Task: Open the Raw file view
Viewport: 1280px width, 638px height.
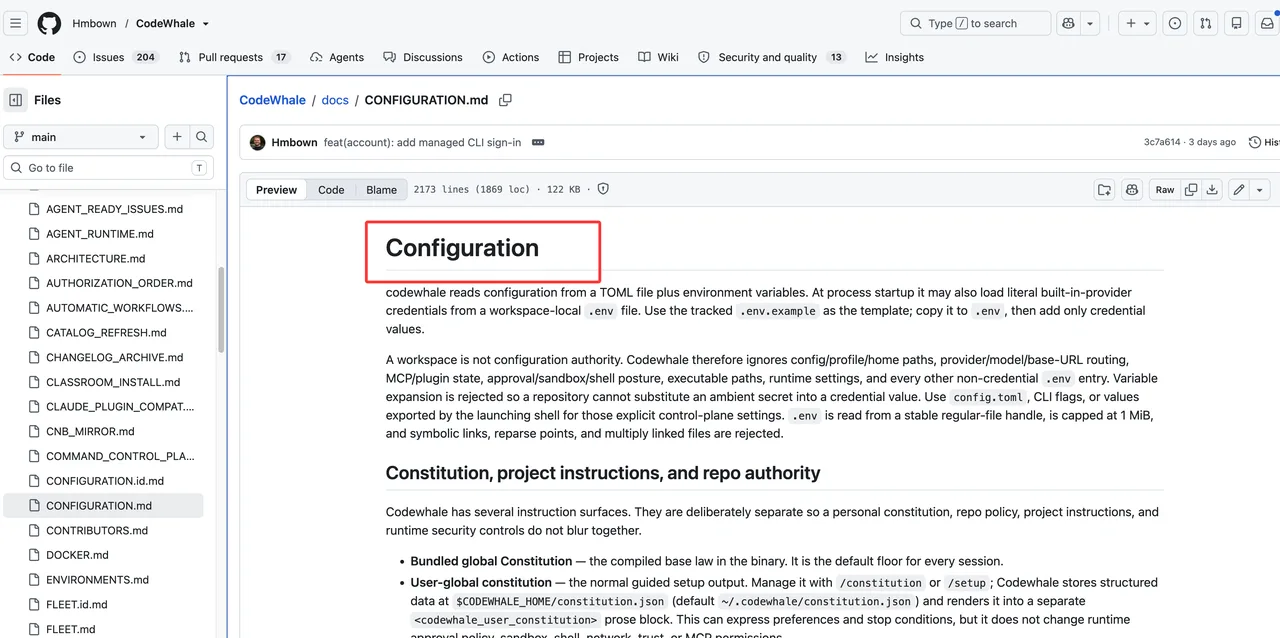Action: pos(1165,189)
